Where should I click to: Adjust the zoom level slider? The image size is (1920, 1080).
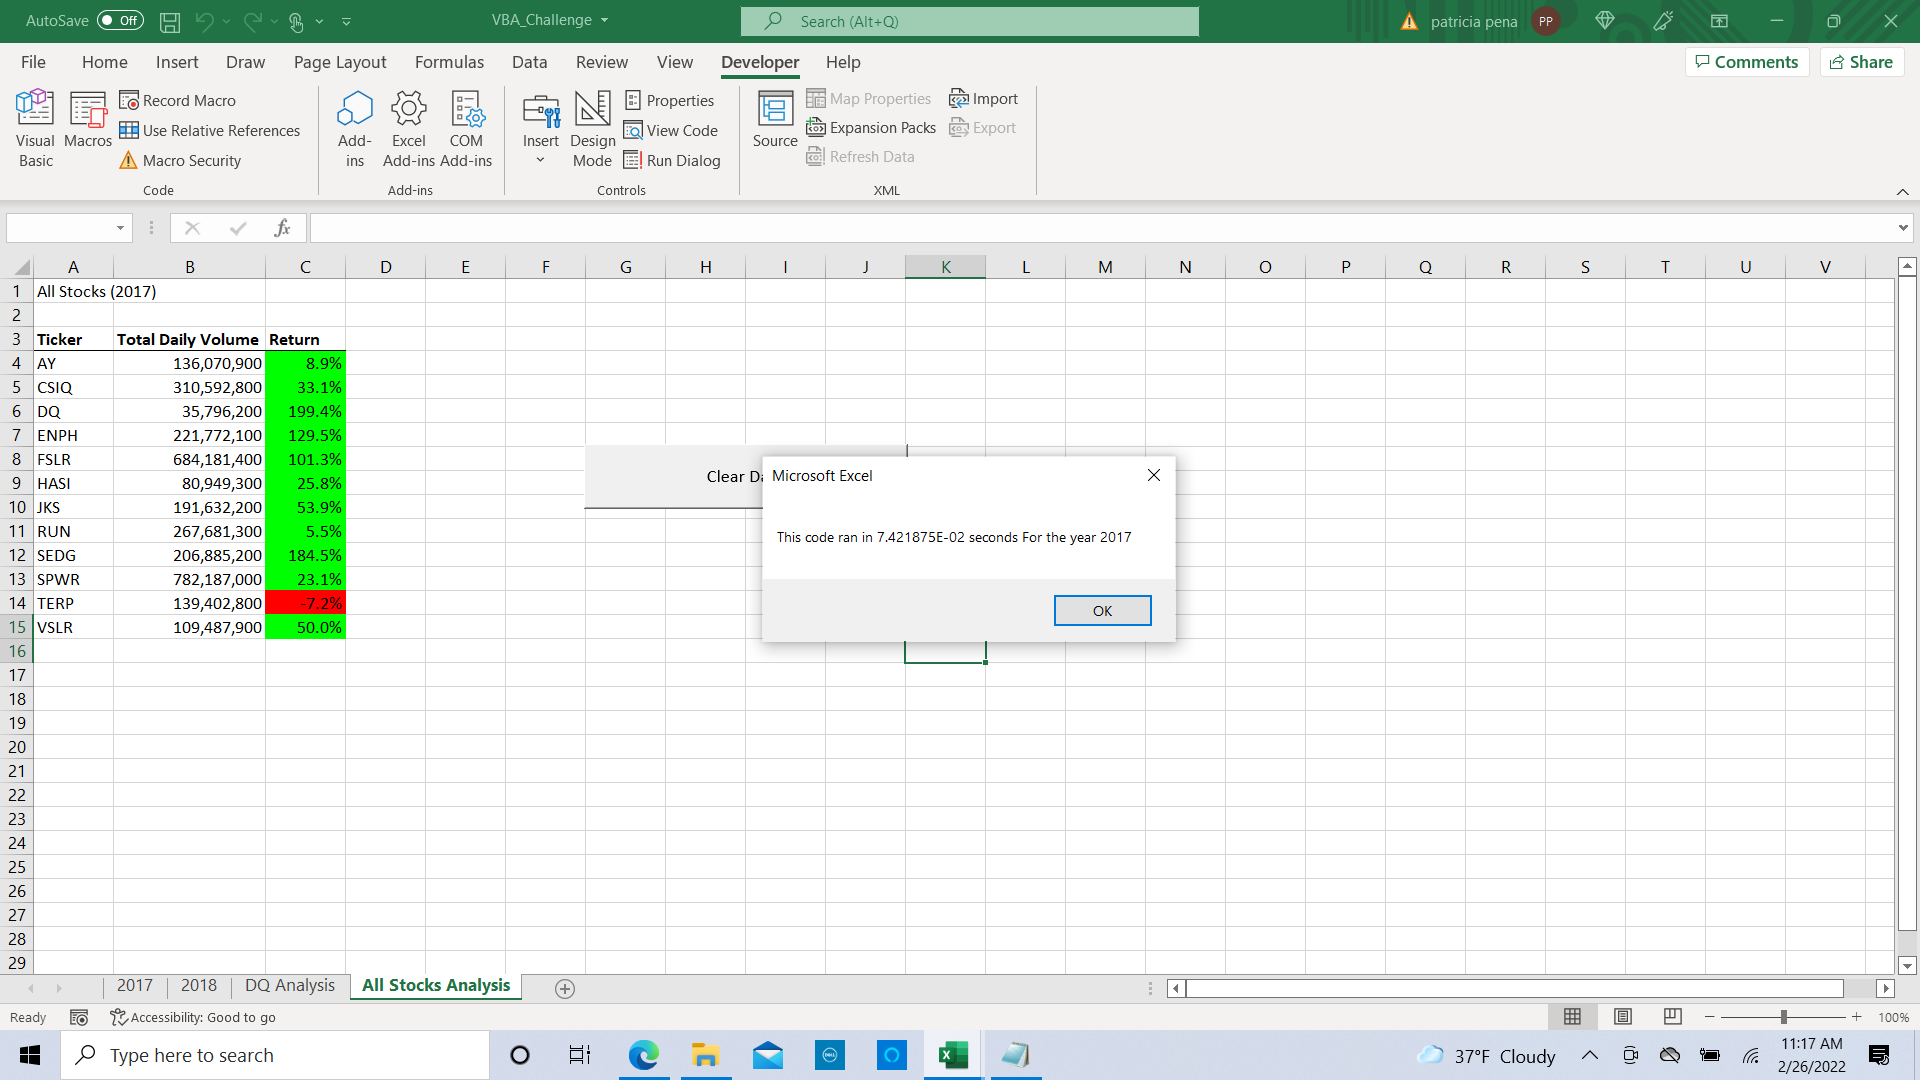coord(1783,1017)
